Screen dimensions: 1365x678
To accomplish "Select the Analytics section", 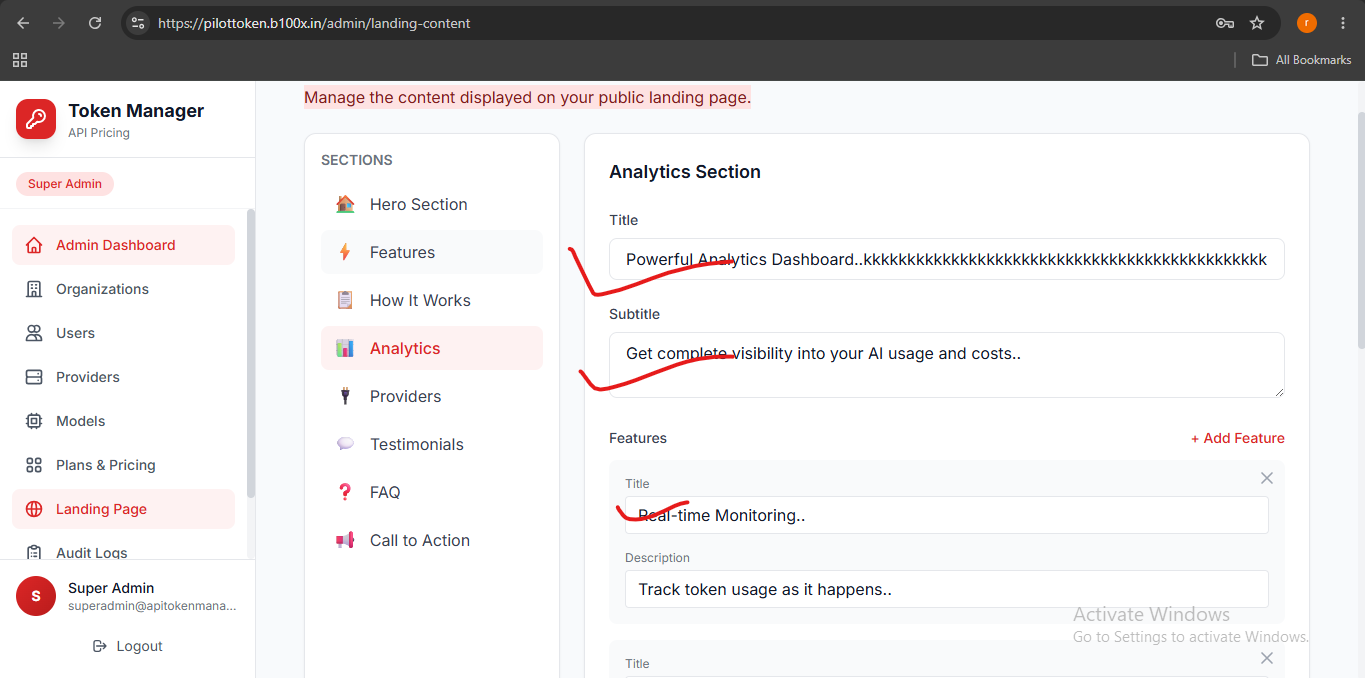I will click(432, 348).
